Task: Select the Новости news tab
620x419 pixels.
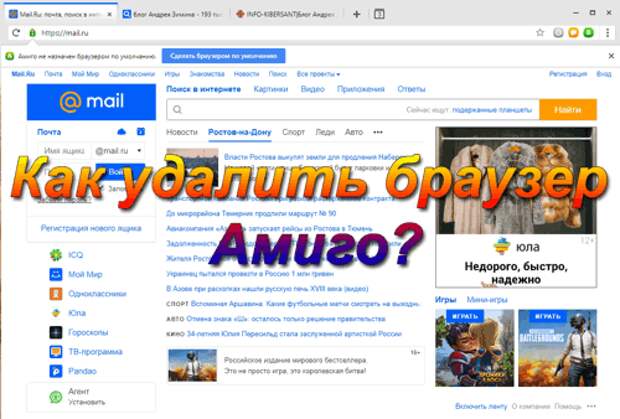Action: [181, 132]
